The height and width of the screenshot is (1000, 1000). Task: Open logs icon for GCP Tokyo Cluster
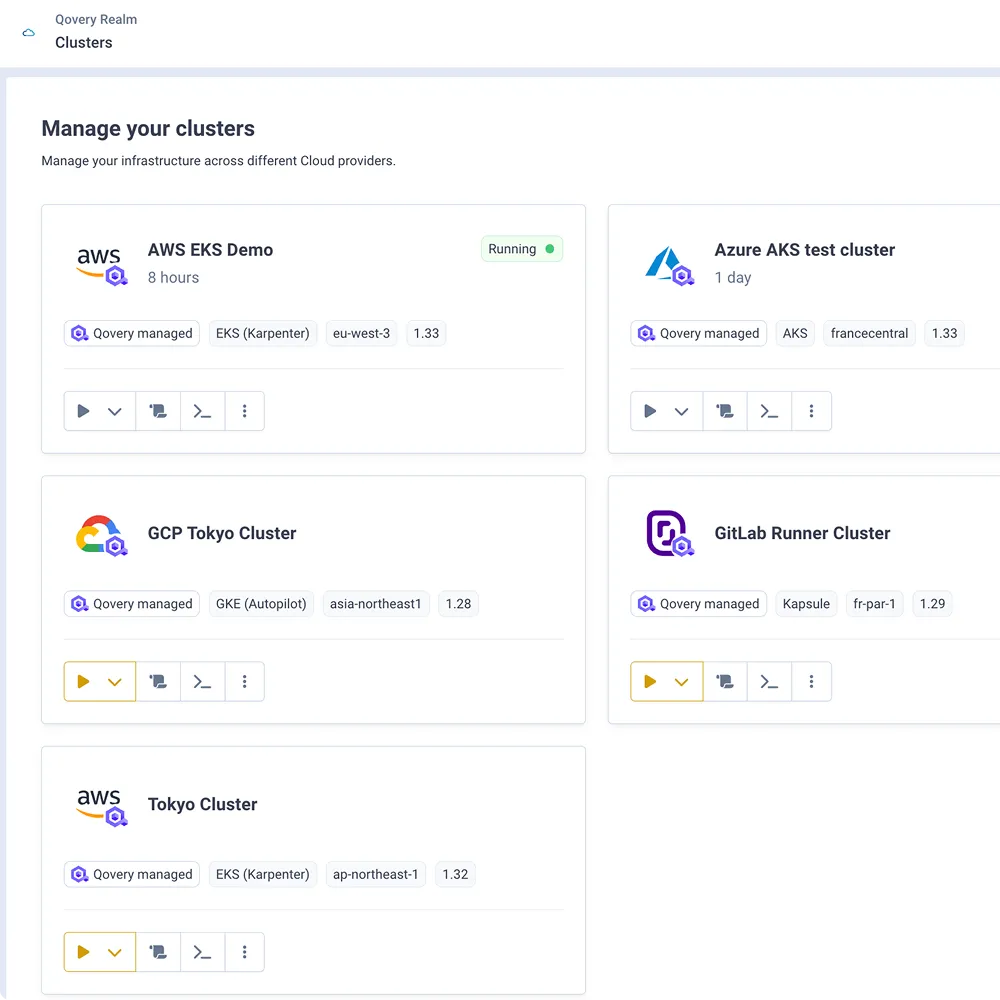[158, 682]
